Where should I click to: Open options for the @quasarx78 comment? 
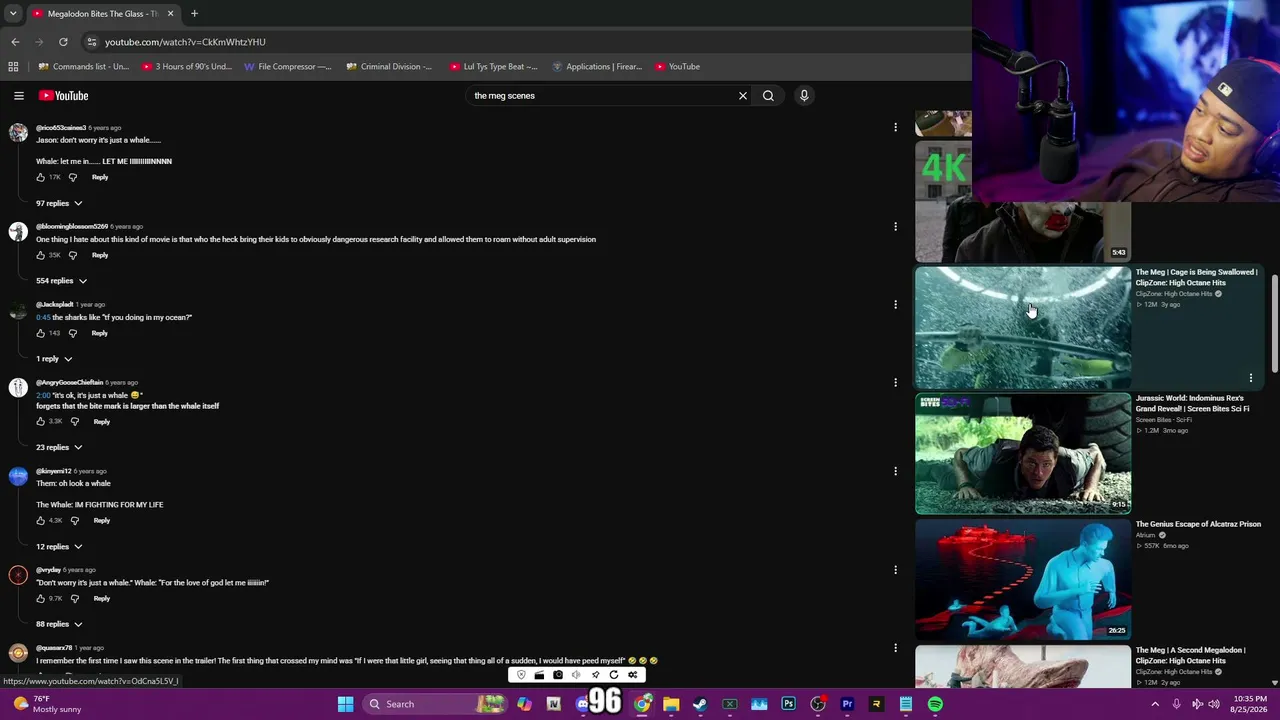895,648
